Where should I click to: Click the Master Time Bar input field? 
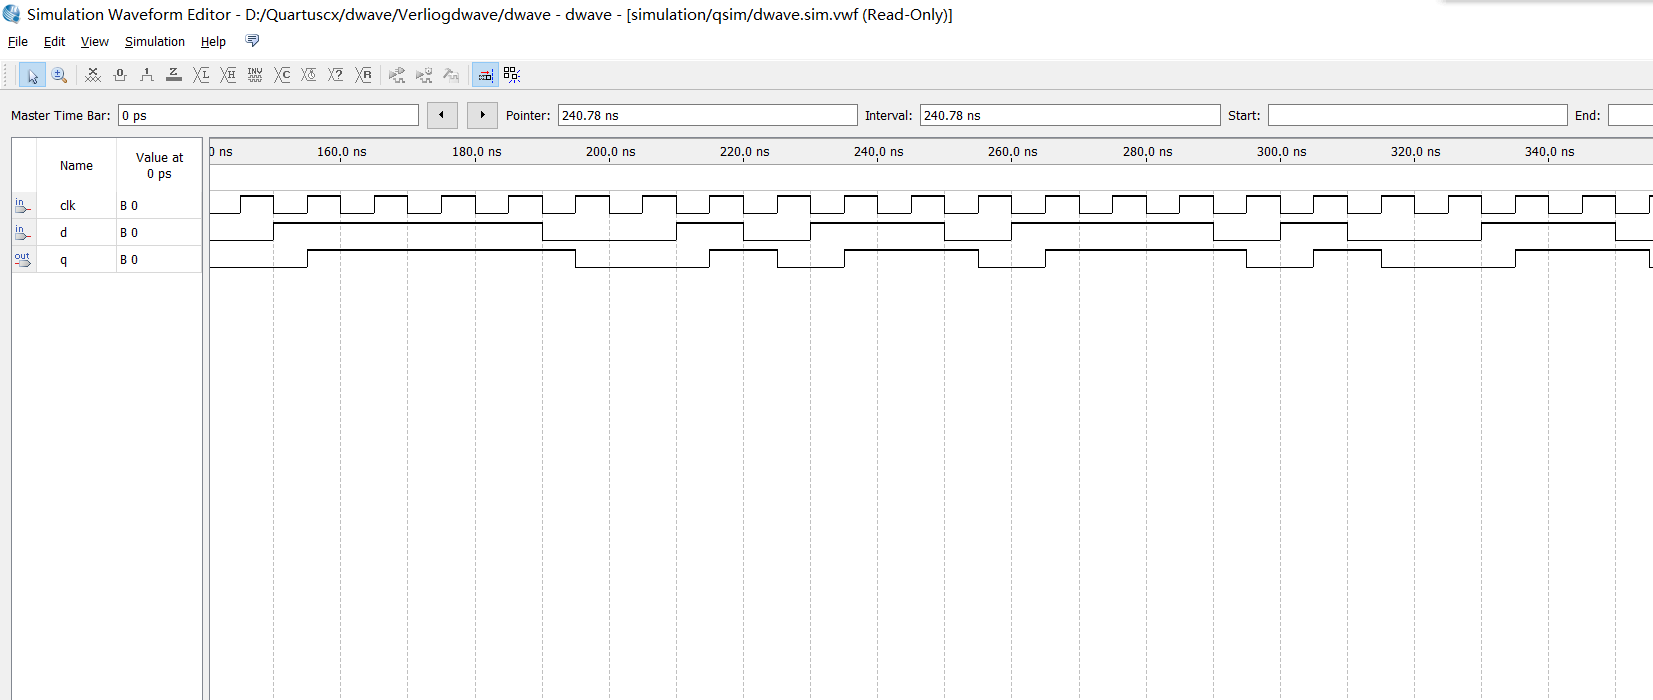point(268,115)
